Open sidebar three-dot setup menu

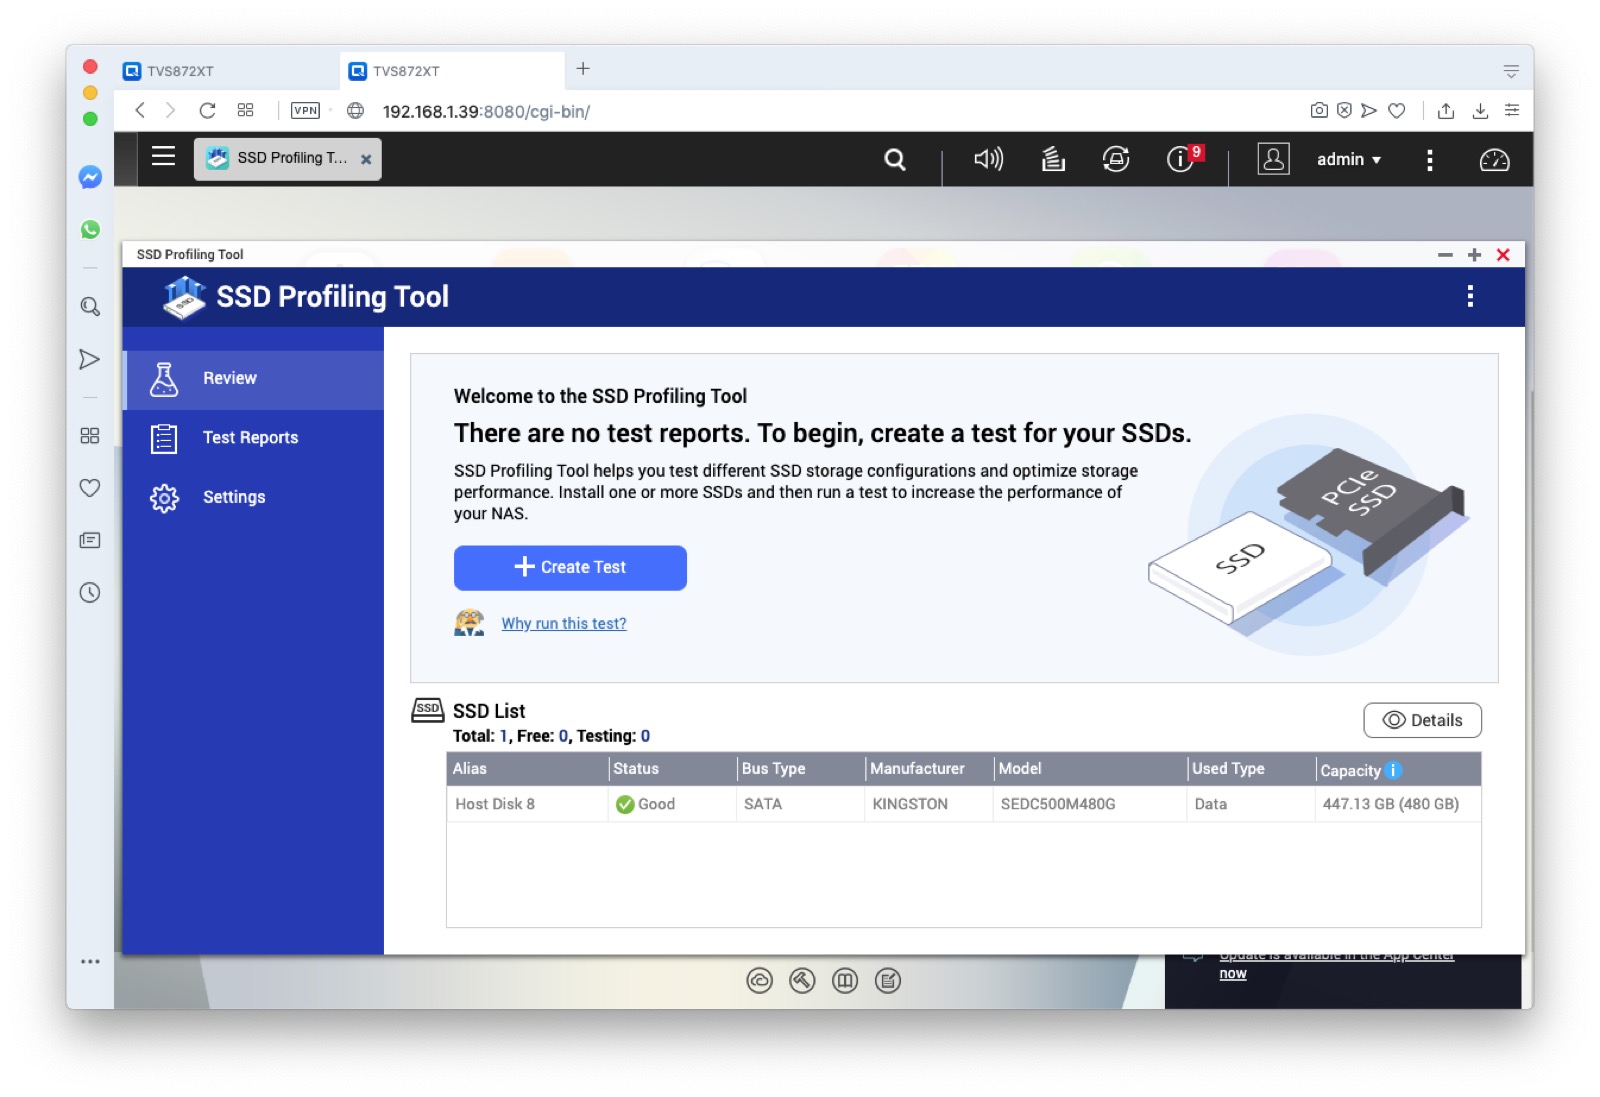click(90, 962)
